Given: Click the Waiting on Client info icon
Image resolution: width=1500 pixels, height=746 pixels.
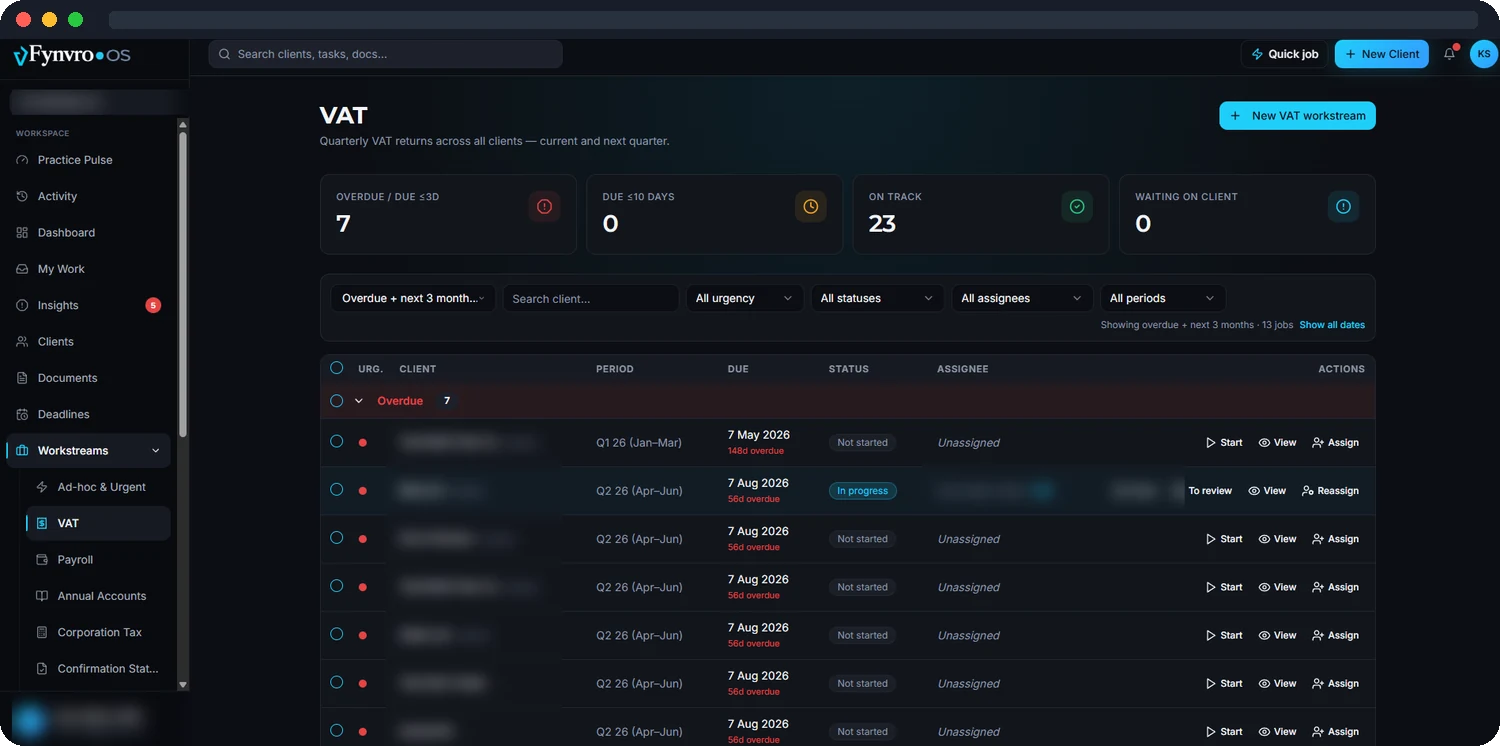Looking at the screenshot, I should pos(1343,206).
